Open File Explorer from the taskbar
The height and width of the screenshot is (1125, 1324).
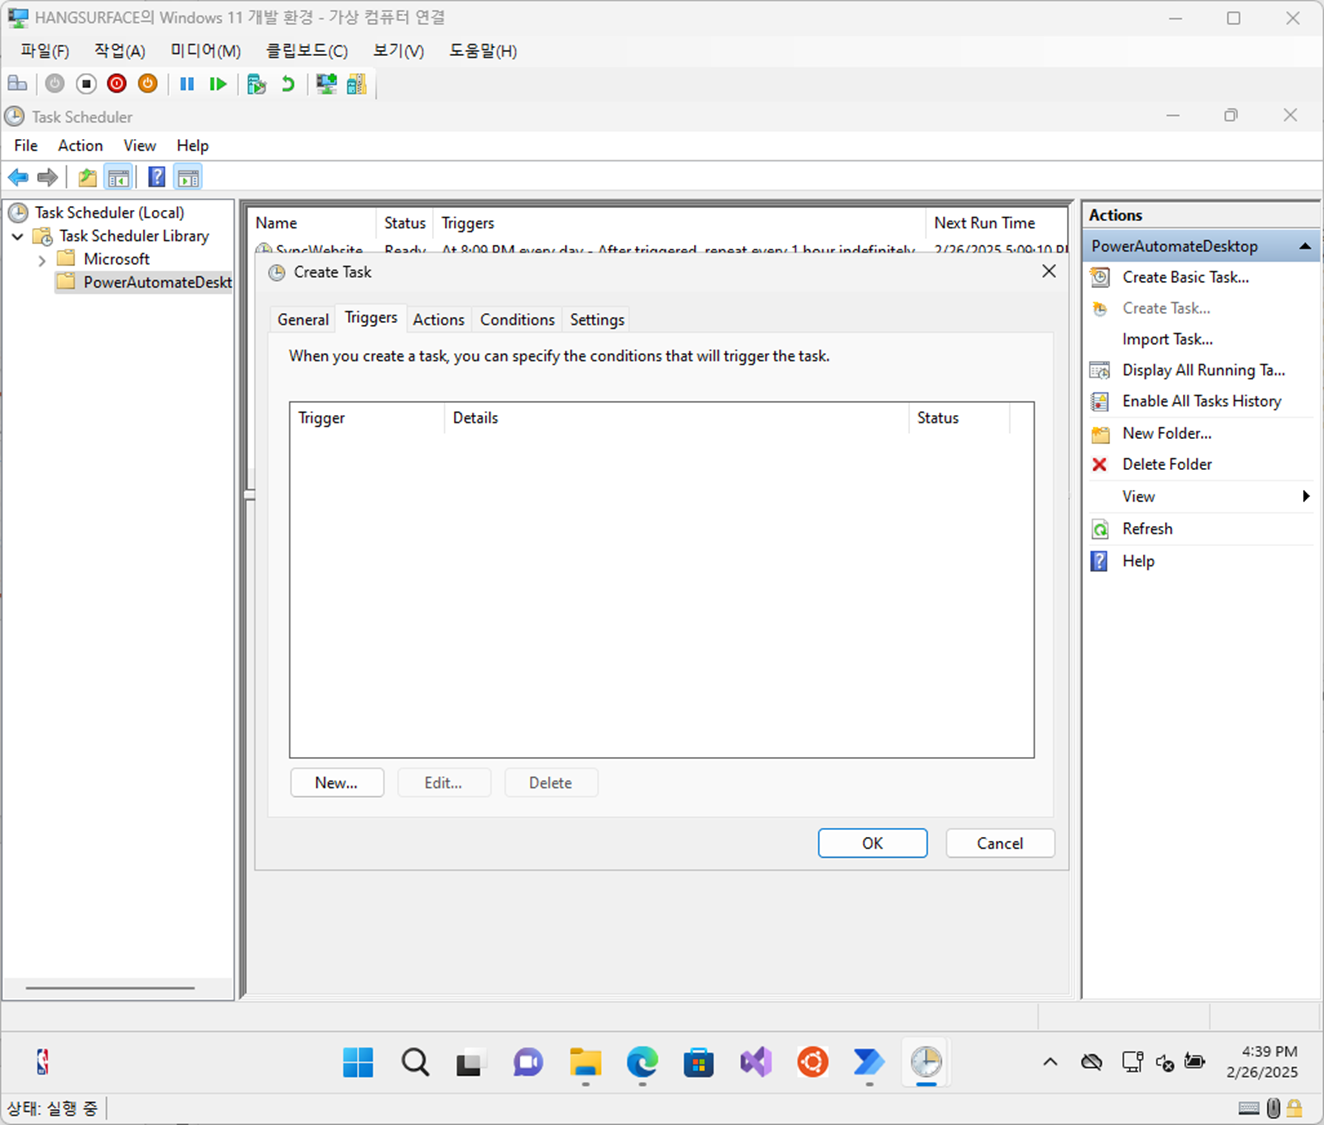tap(585, 1062)
